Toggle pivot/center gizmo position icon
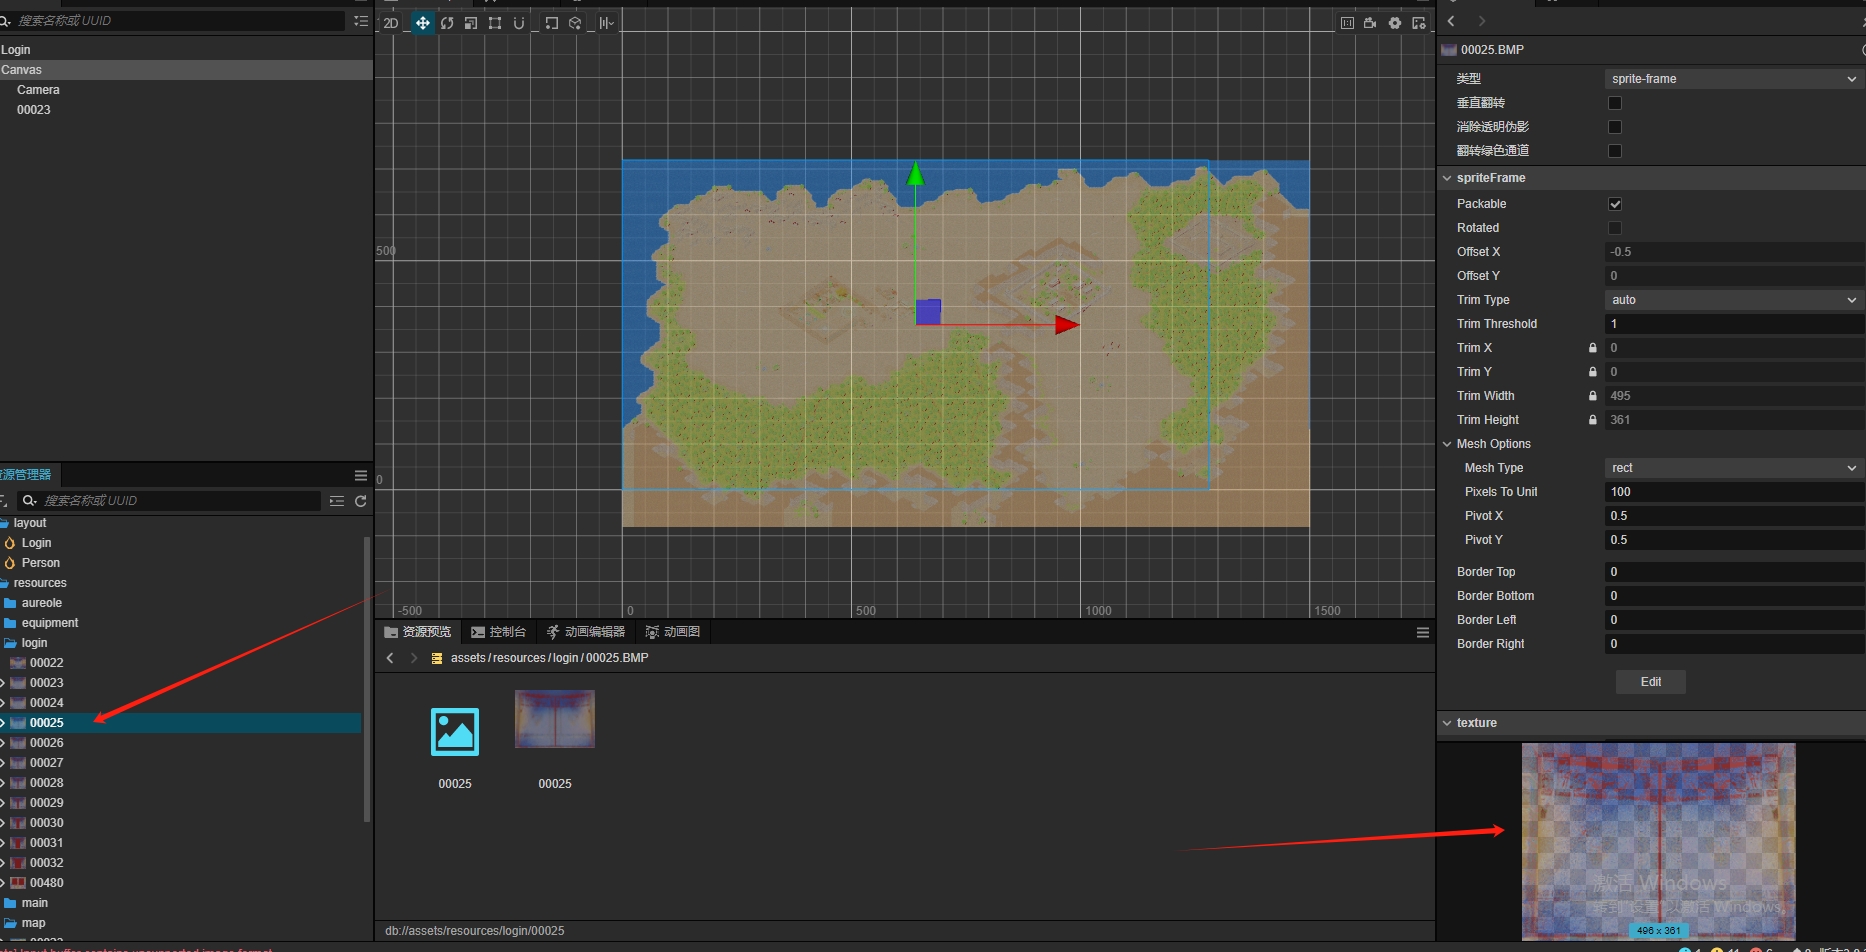Screen dimensions: 1866x952 click(551, 23)
